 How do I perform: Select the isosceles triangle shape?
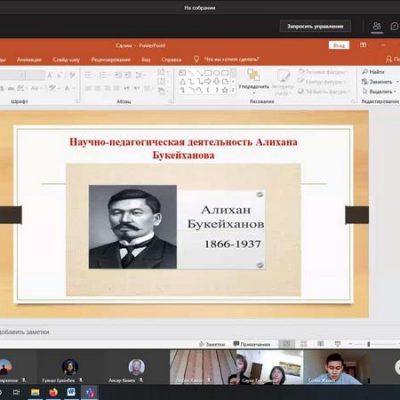182,81
